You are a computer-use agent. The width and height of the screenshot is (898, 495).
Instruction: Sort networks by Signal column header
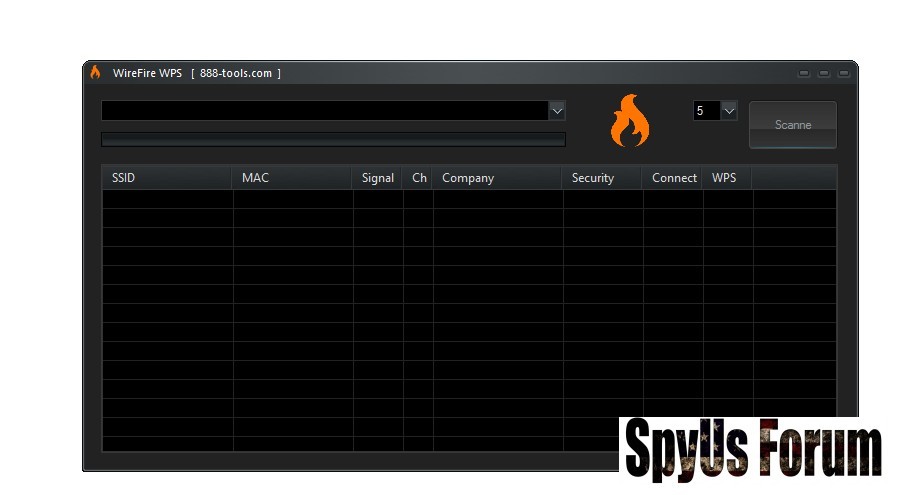377,178
